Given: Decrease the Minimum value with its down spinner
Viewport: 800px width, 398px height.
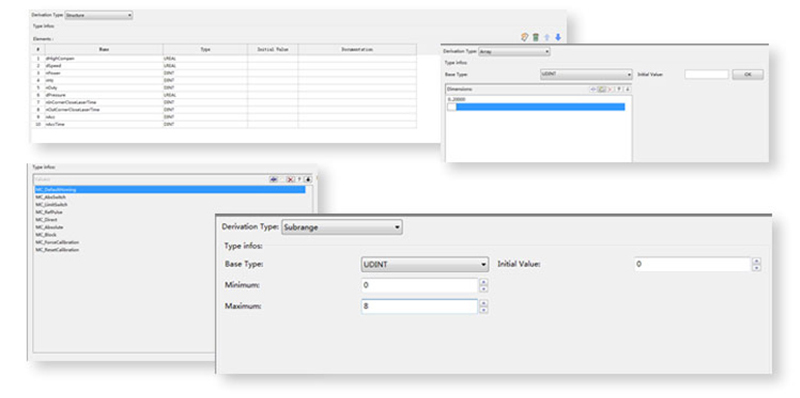Looking at the screenshot, I should click(484, 289).
